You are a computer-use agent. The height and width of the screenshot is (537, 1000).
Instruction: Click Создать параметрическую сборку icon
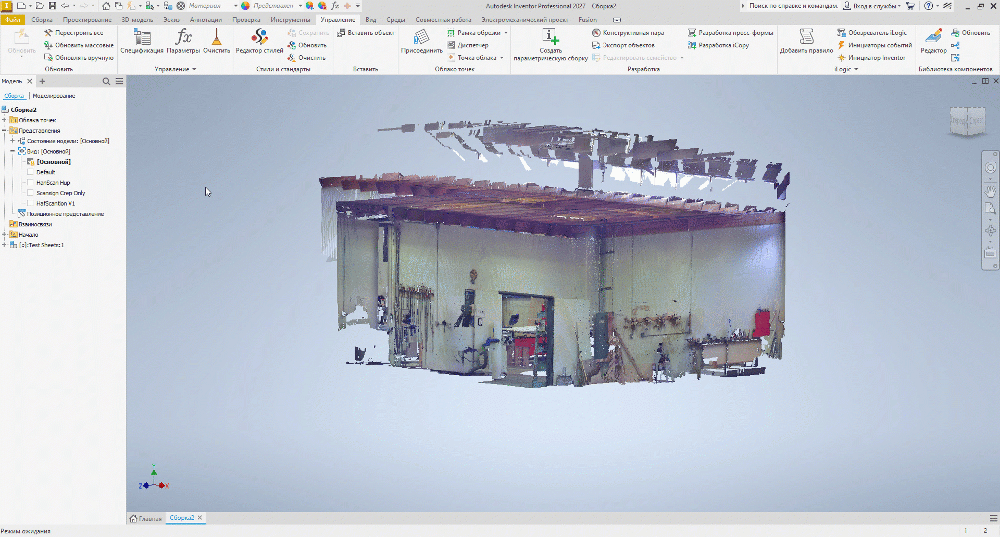point(550,37)
